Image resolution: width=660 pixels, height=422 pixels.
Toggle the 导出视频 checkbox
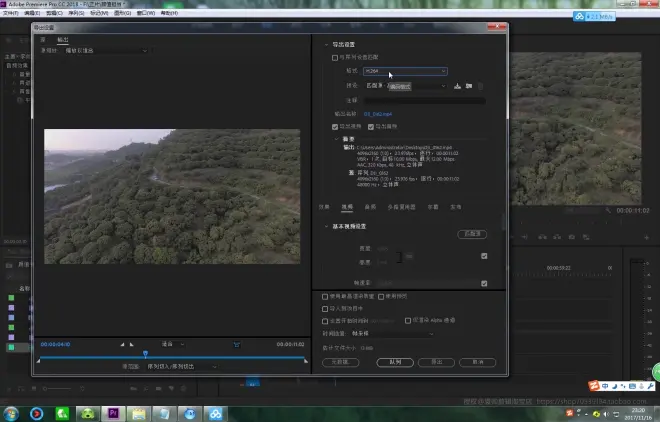tap(335, 127)
